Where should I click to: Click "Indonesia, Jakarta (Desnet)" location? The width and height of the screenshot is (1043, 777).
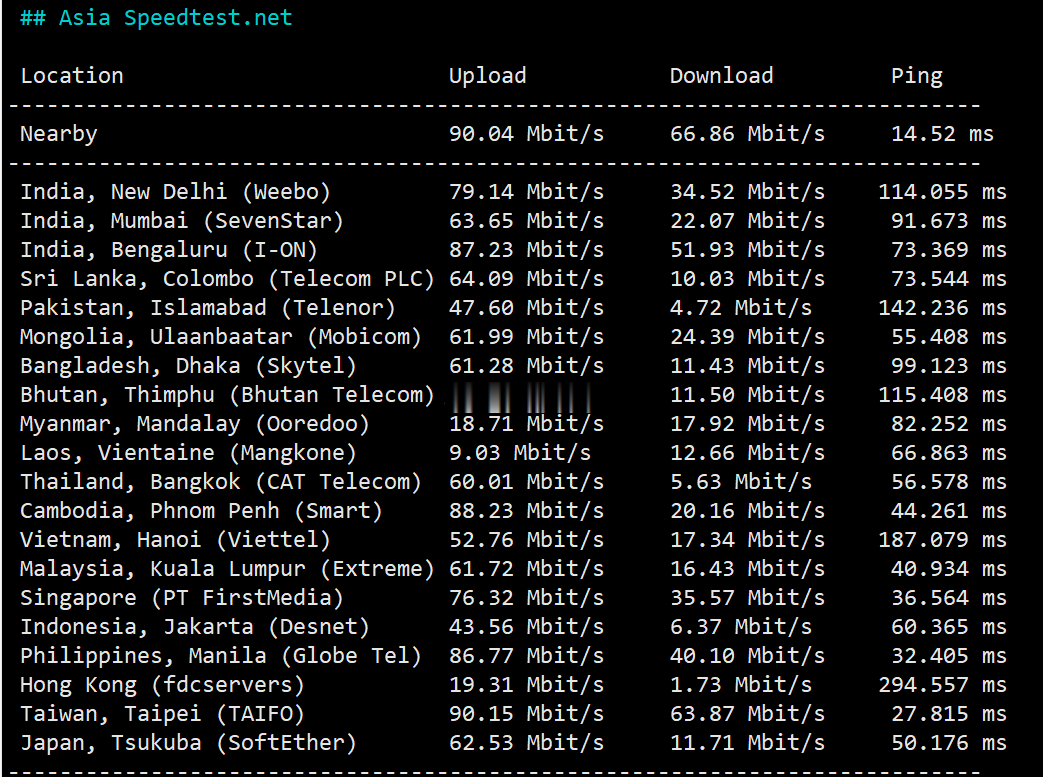coord(195,627)
